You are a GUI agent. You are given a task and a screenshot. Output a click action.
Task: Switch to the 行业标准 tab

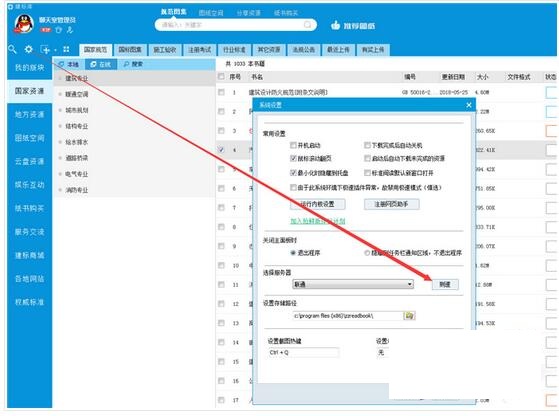click(x=234, y=50)
